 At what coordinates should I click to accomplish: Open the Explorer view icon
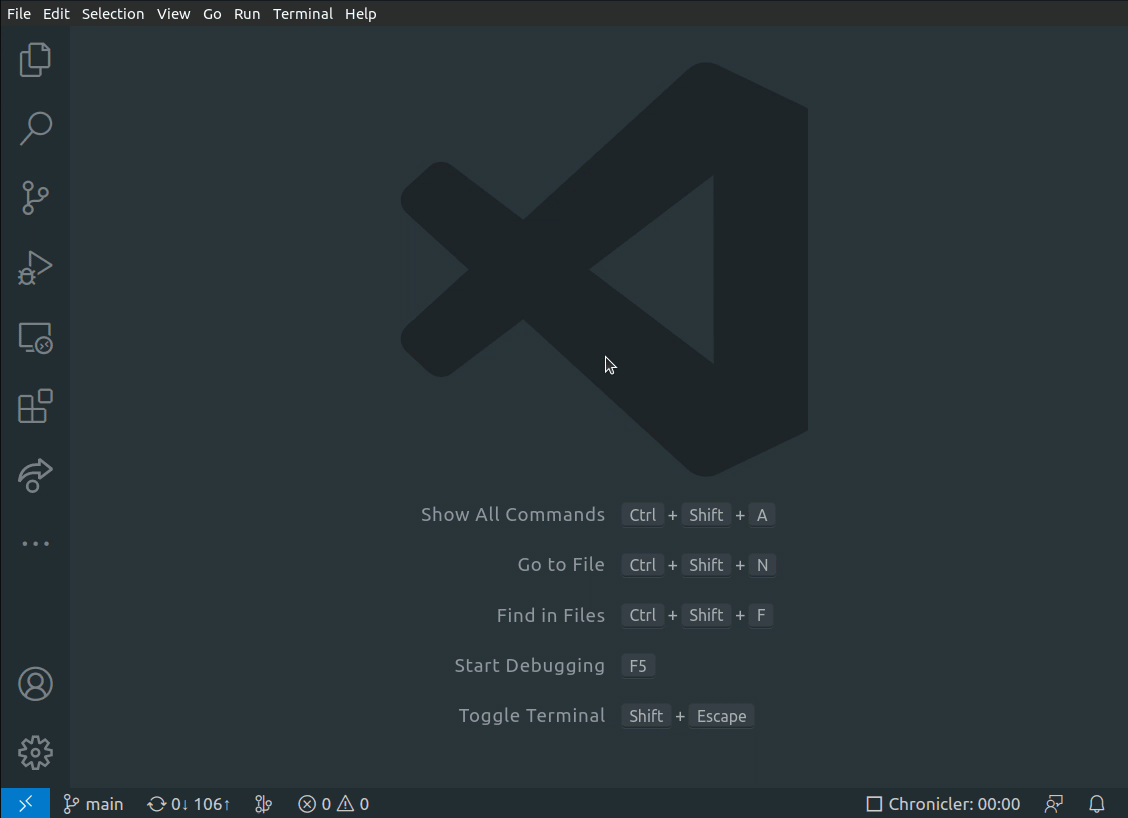(x=35, y=60)
